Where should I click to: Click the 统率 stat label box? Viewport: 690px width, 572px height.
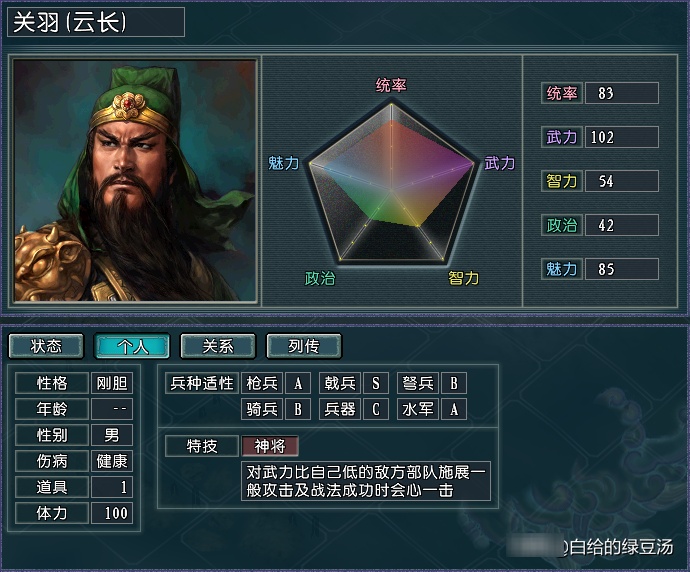(x=562, y=93)
